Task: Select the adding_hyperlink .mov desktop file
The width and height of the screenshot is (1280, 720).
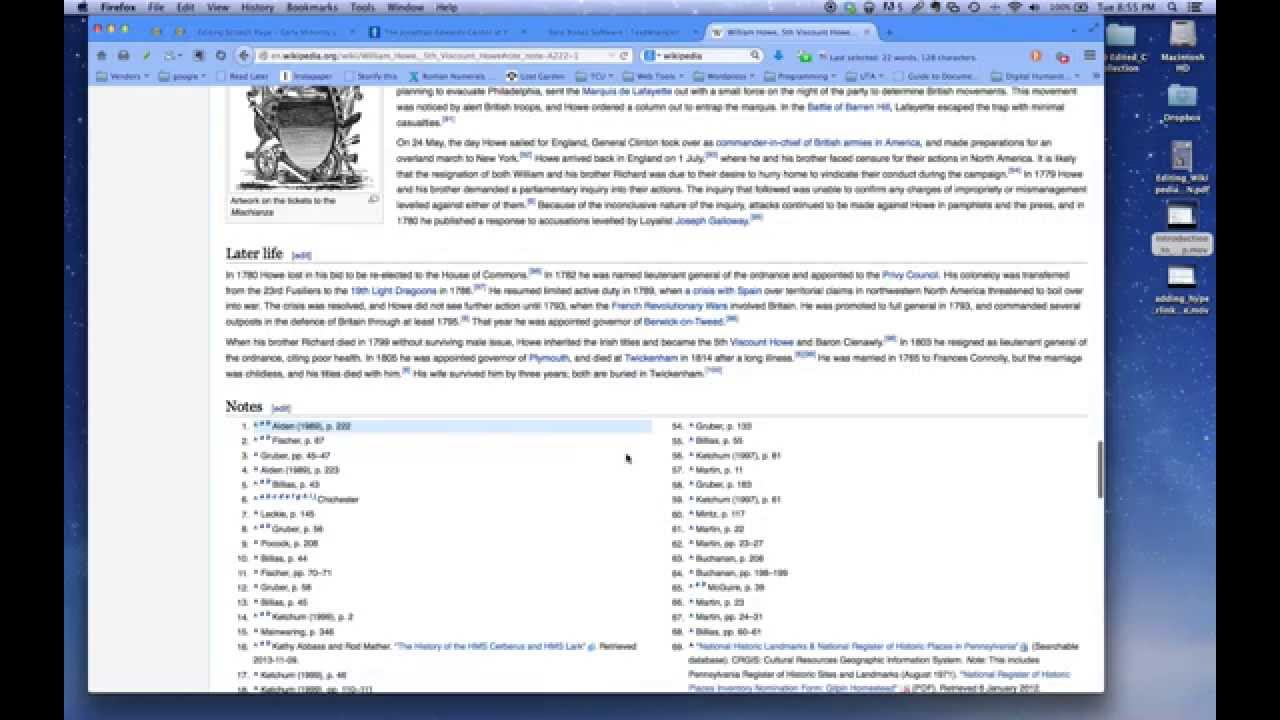Action: click(1181, 290)
